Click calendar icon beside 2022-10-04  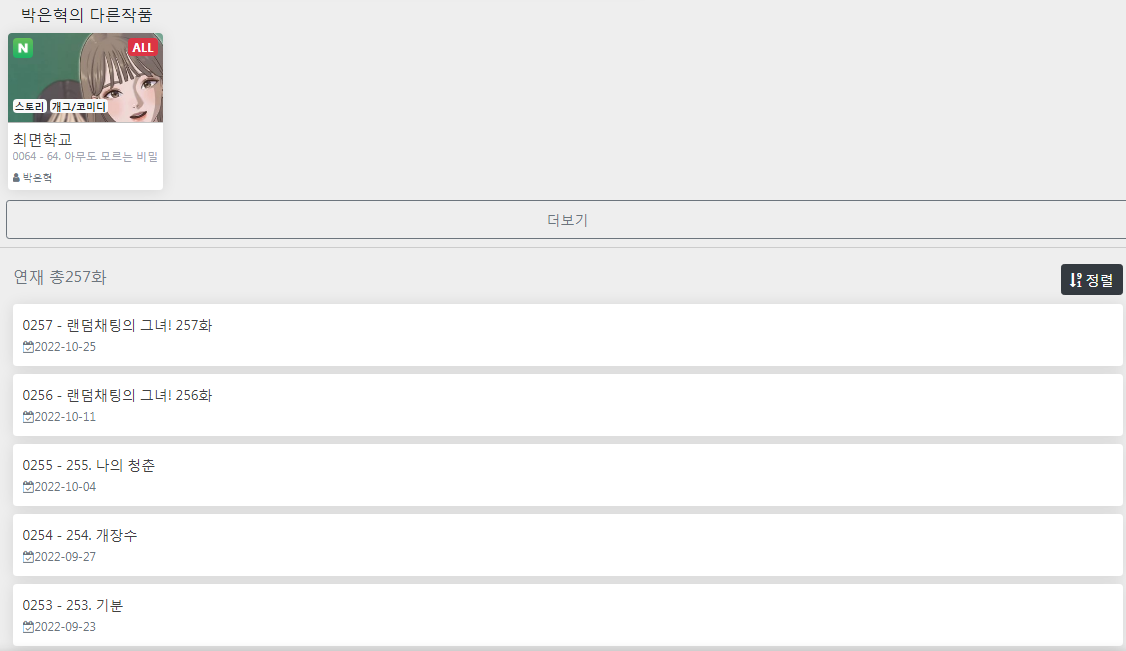click(x=28, y=487)
